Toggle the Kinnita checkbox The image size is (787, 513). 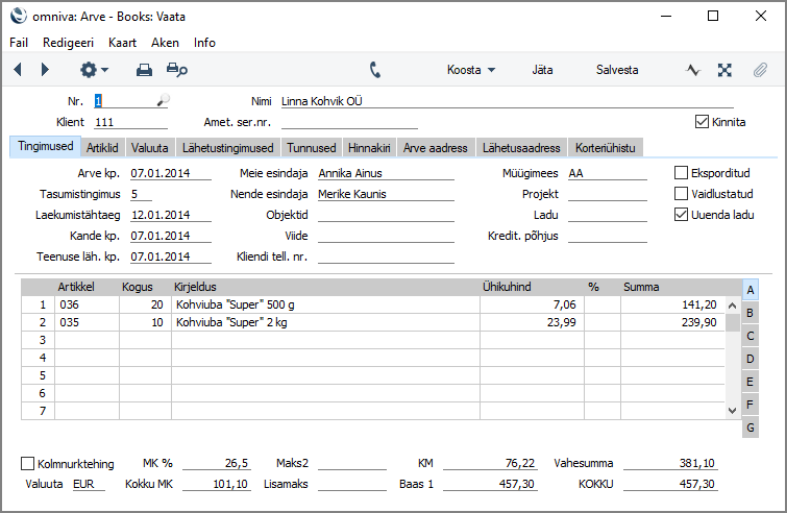[x=701, y=121]
